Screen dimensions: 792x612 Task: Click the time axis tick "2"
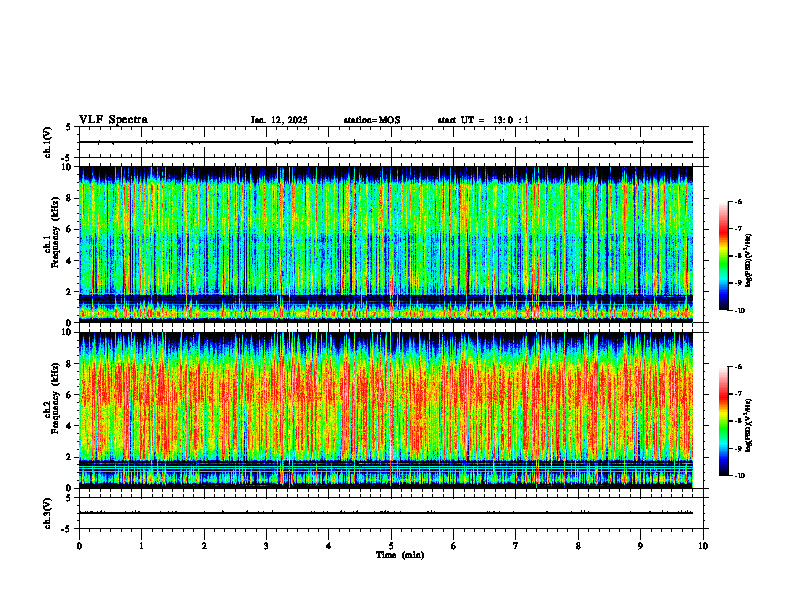[204, 546]
